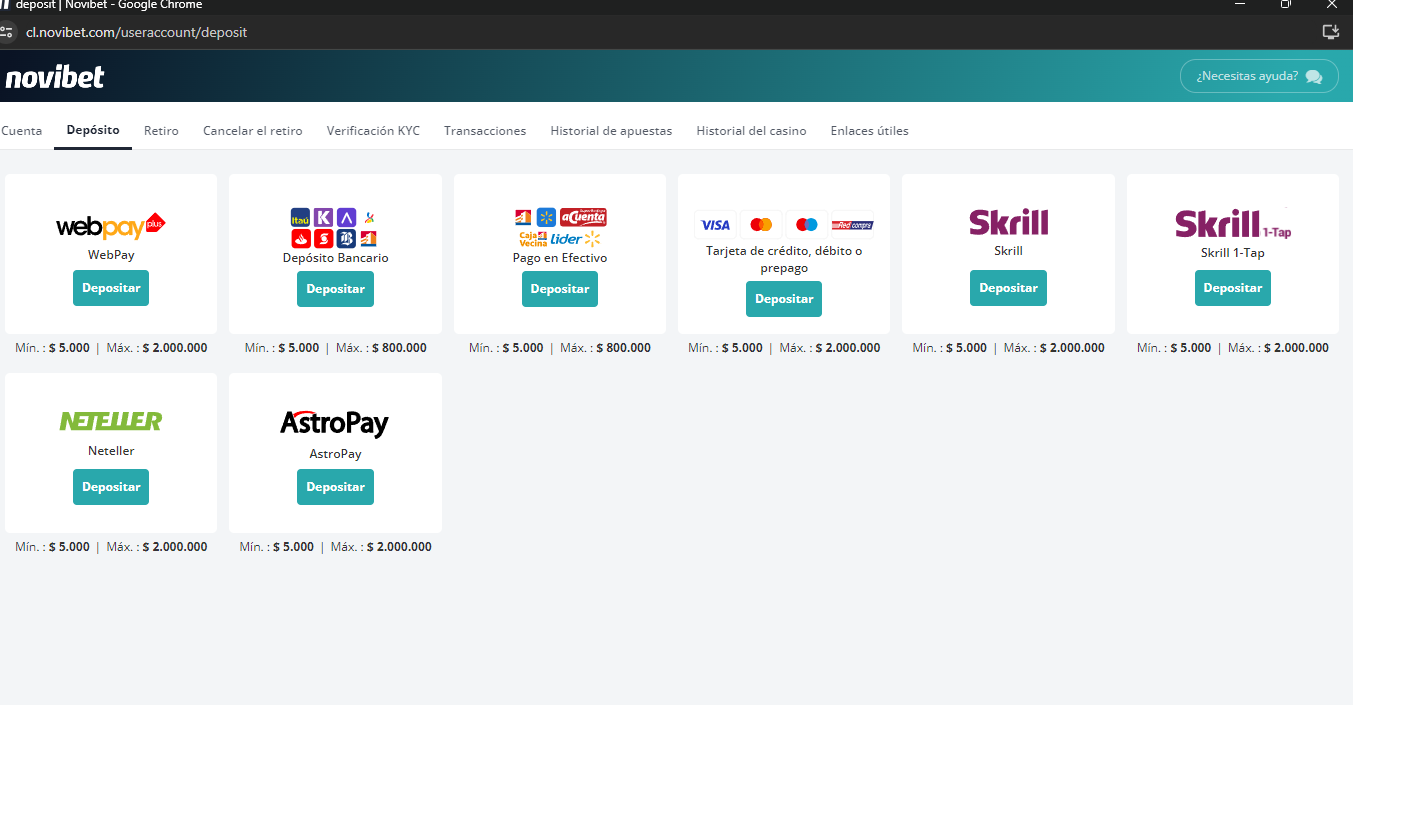Click the Itaú bank icon
This screenshot has width=1420, height=840.
(x=300, y=217)
